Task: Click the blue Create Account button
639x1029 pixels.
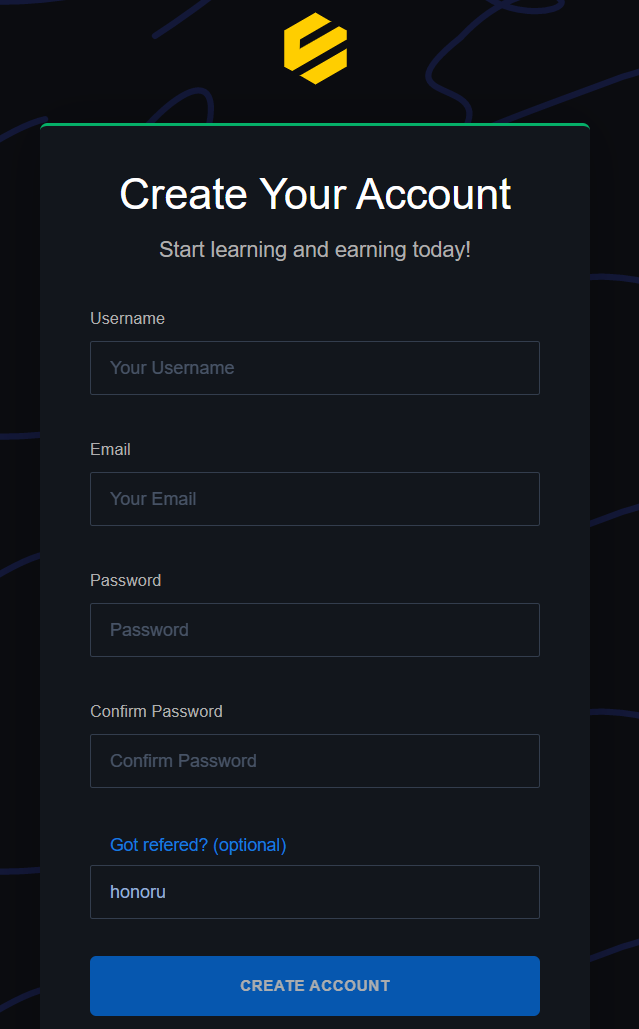Action: (315, 986)
